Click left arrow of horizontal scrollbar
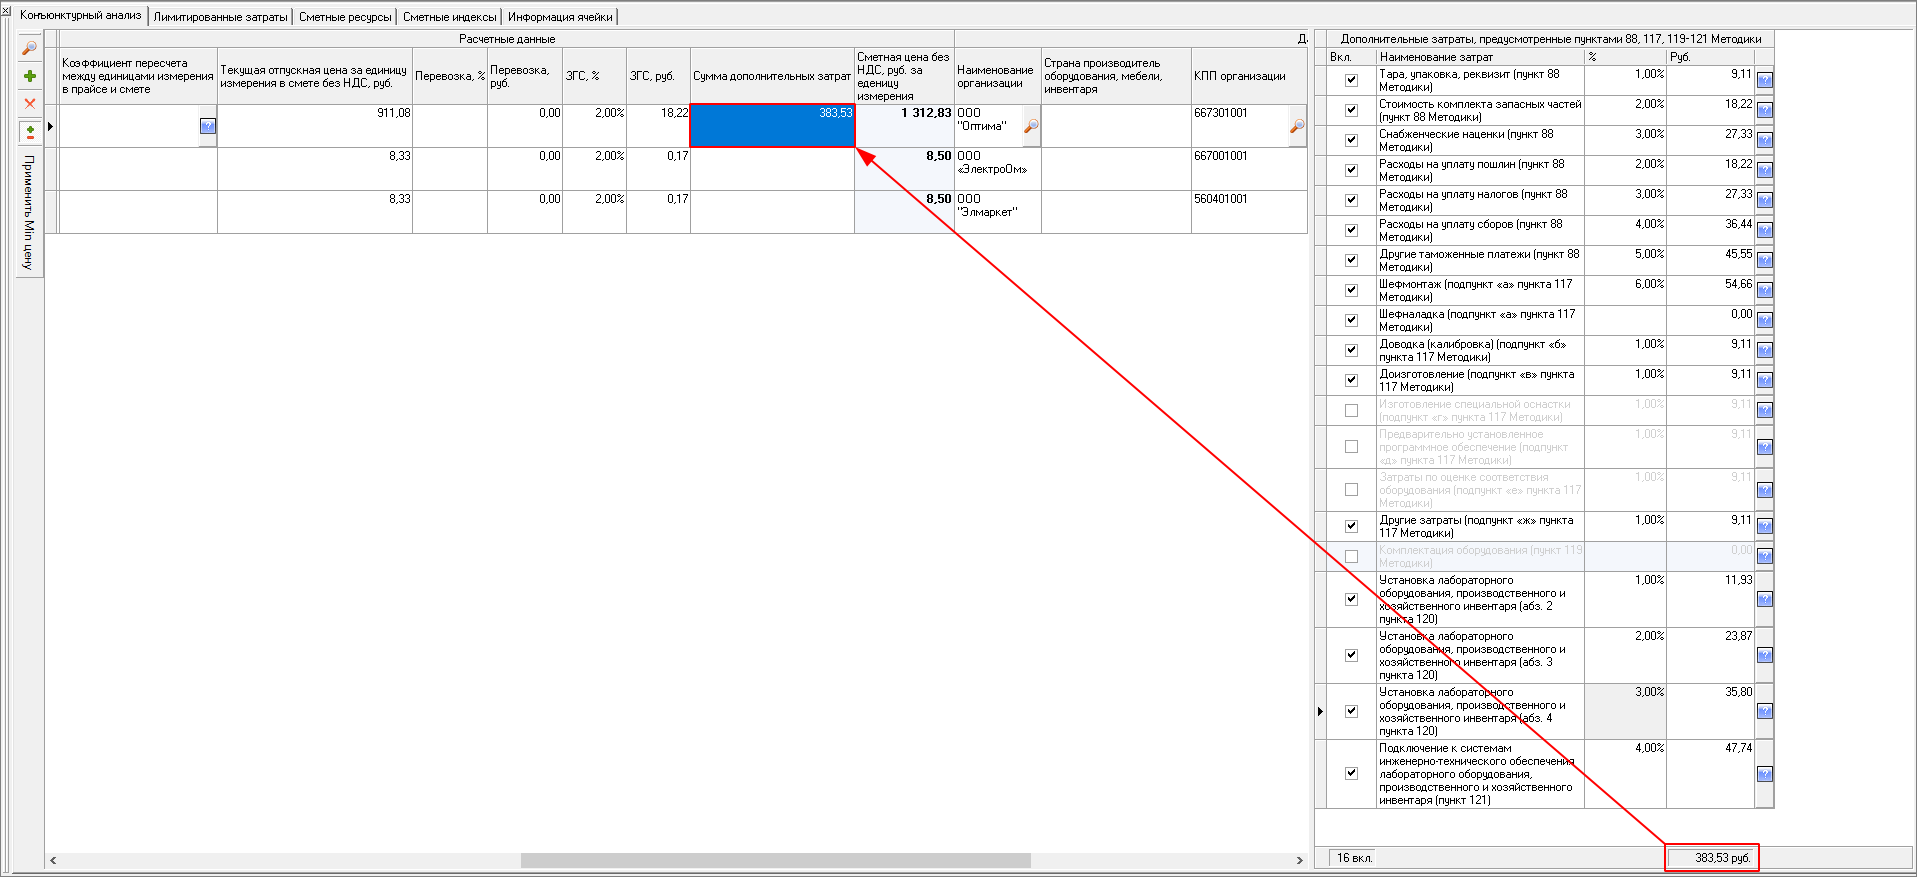1917x877 pixels. click(53, 860)
